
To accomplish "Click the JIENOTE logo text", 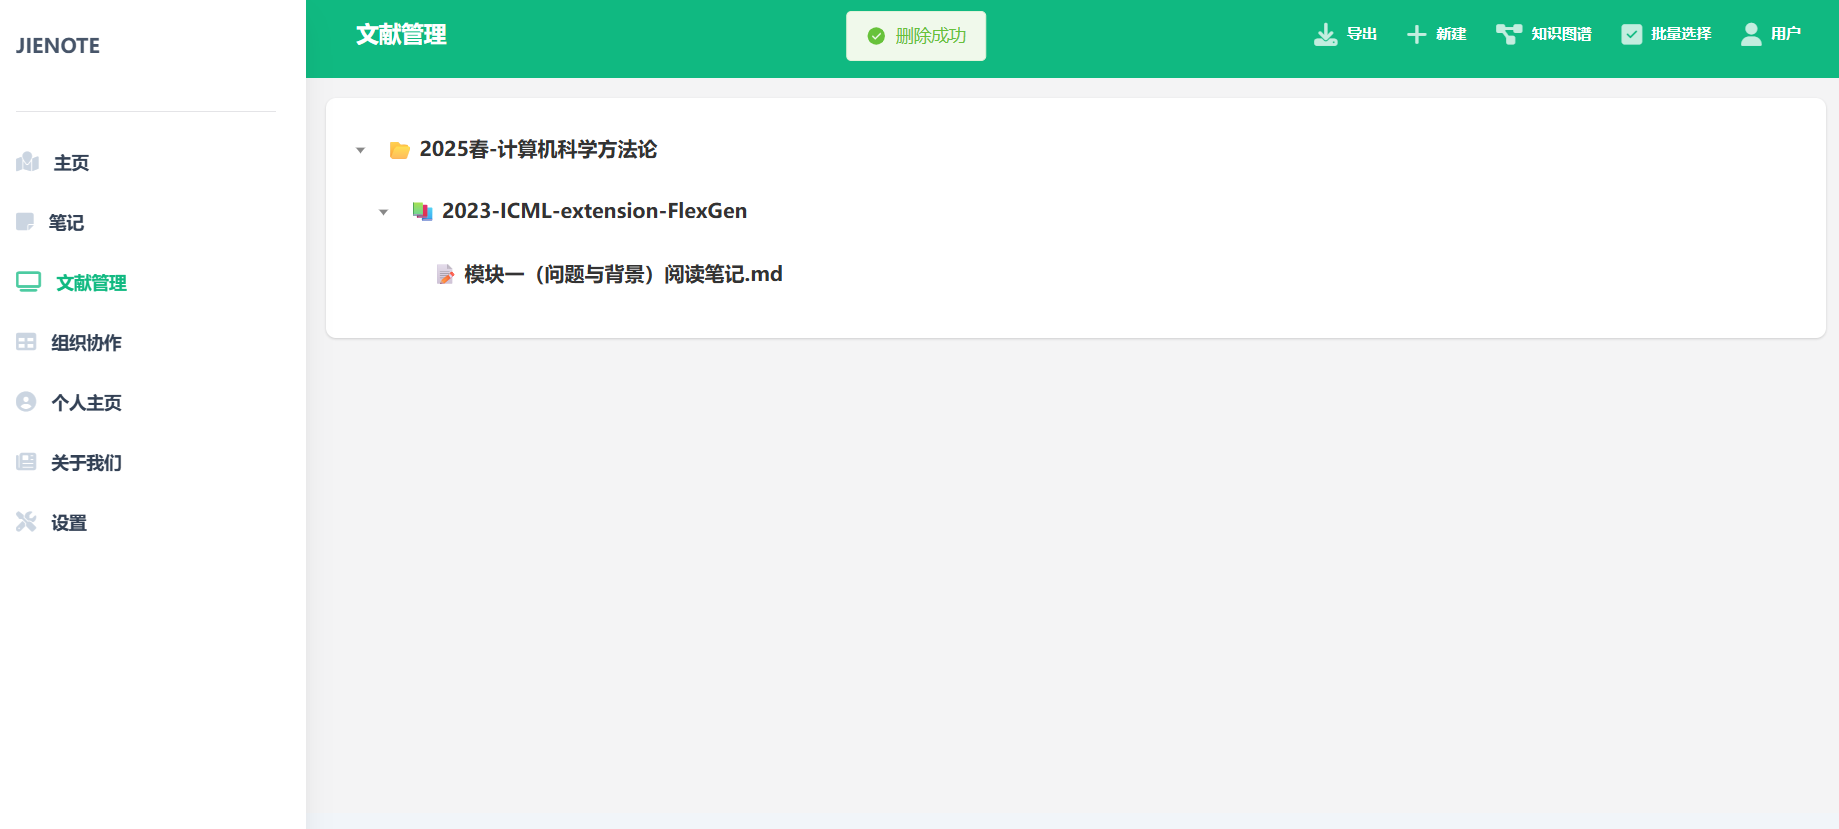I will (58, 46).
